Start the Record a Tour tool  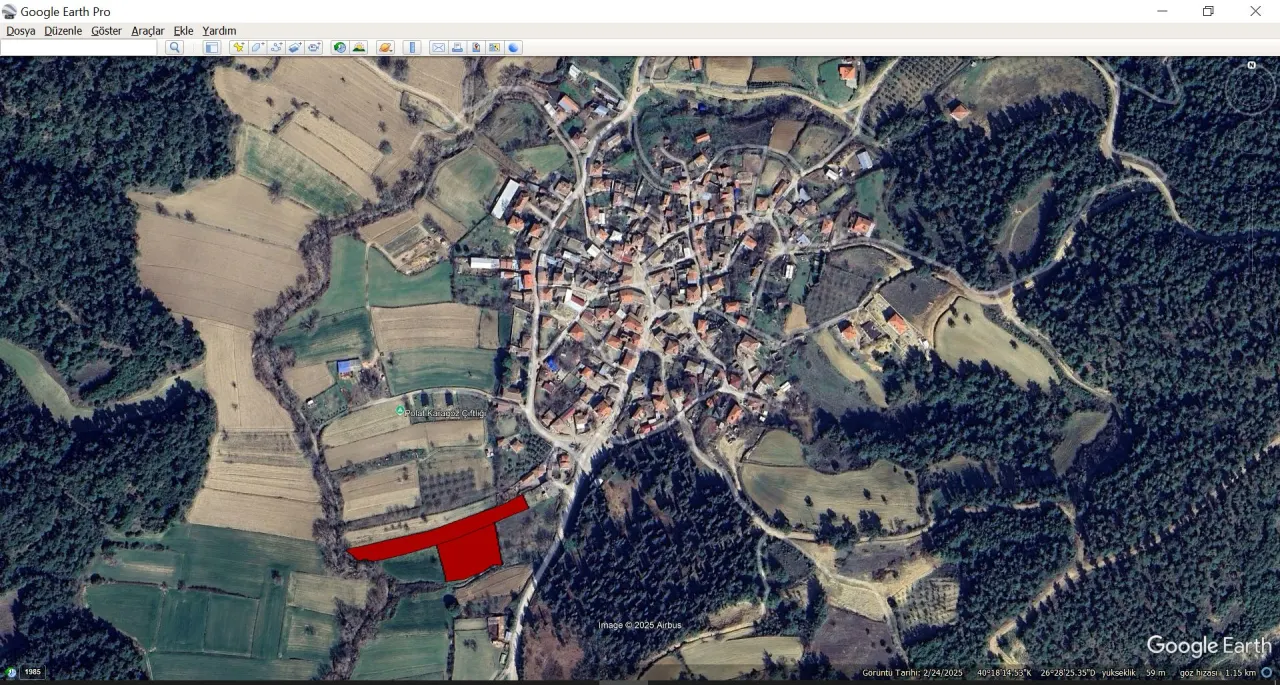(x=314, y=47)
